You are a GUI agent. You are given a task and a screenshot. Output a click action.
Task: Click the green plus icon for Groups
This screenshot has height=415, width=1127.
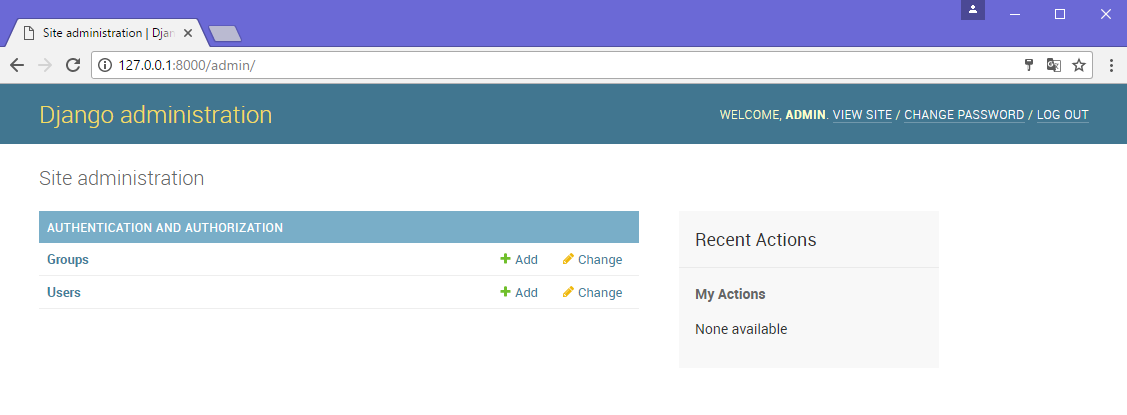click(505, 259)
